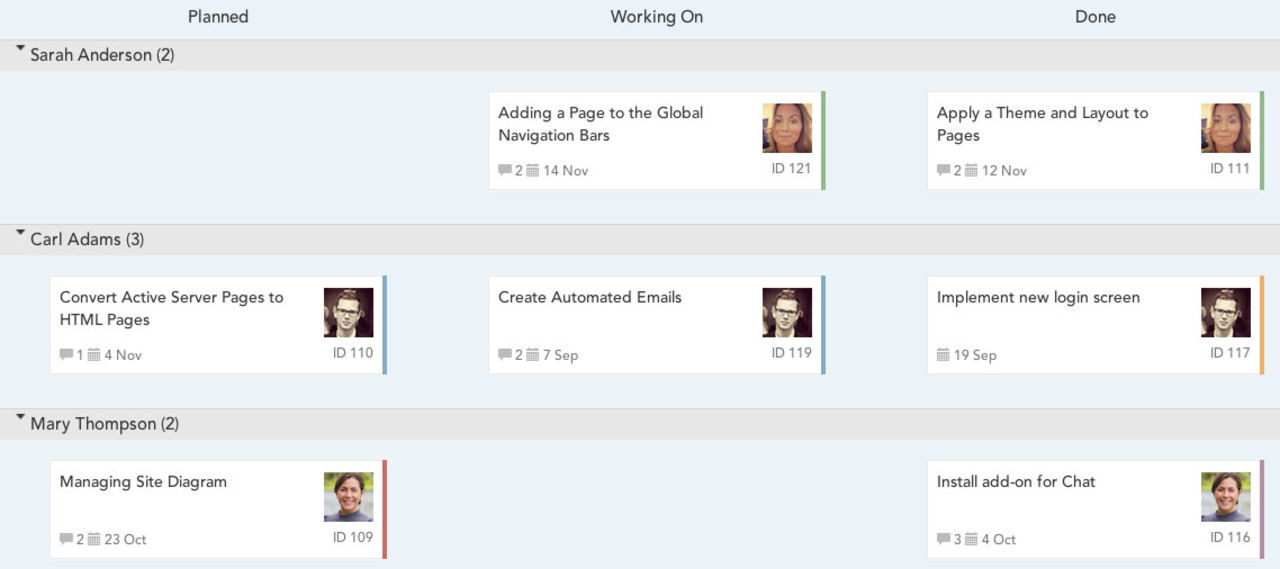Click calendar icon on Implement new login screen
1280x569 pixels.
943,355
